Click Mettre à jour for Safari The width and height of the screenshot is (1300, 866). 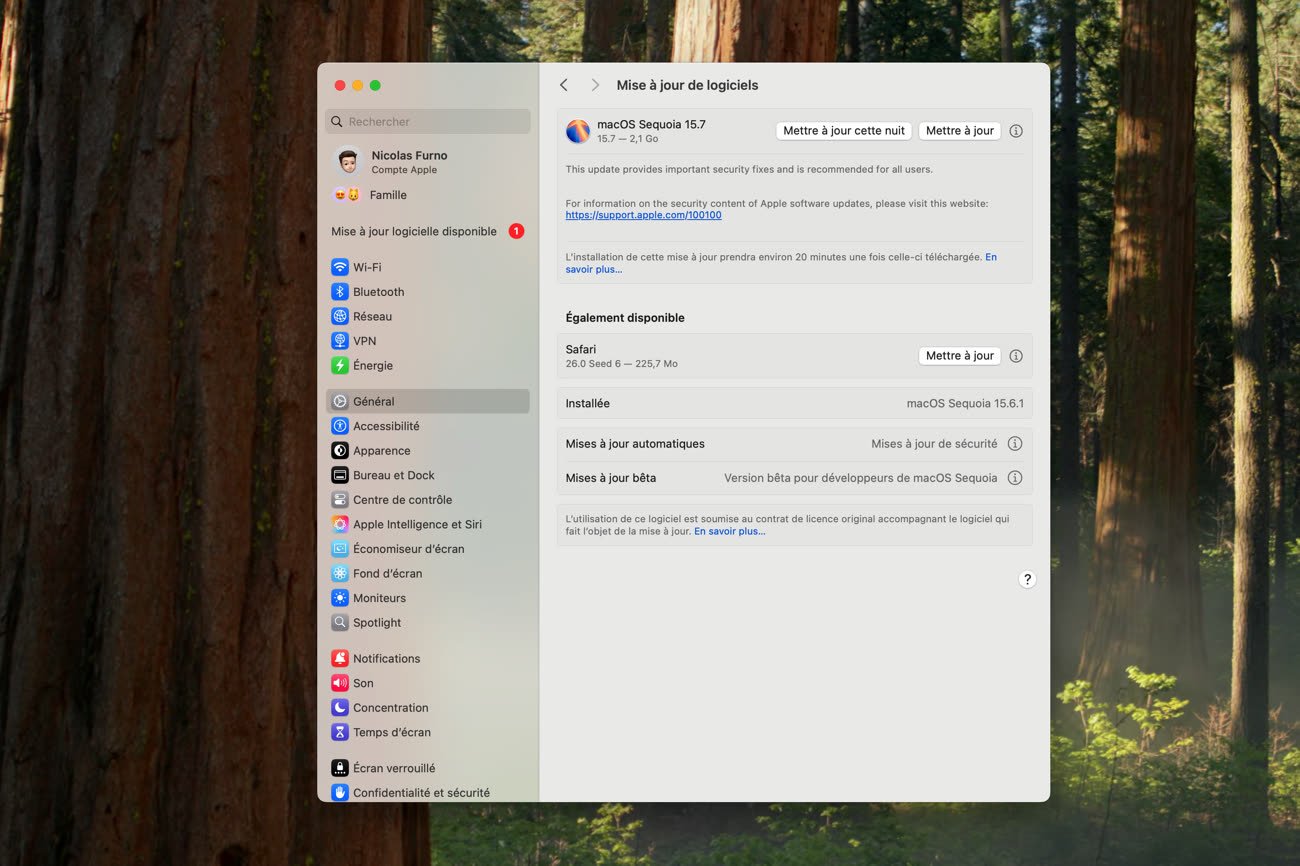click(x=960, y=356)
